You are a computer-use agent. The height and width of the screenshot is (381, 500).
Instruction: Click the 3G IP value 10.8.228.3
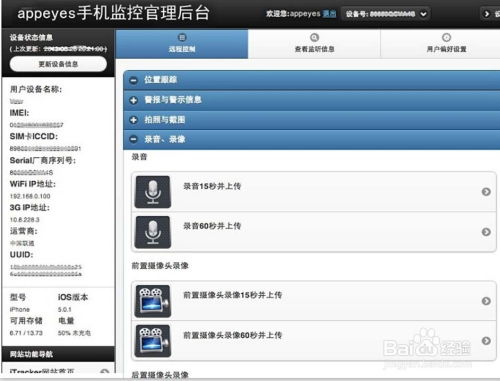pos(25,220)
